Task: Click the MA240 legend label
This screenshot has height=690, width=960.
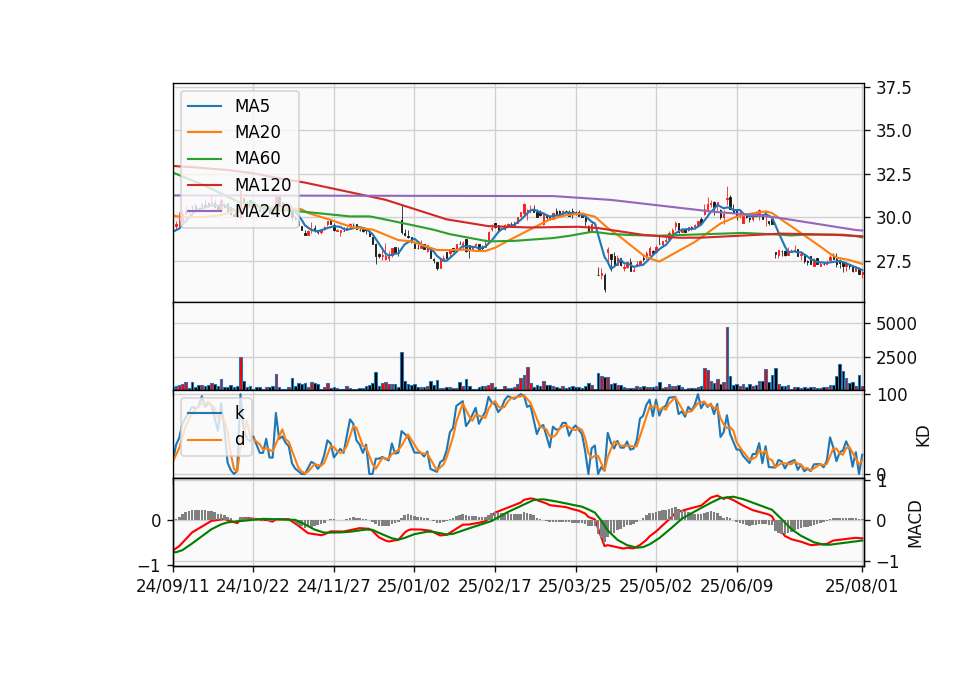Action: [x=263, y=211]
